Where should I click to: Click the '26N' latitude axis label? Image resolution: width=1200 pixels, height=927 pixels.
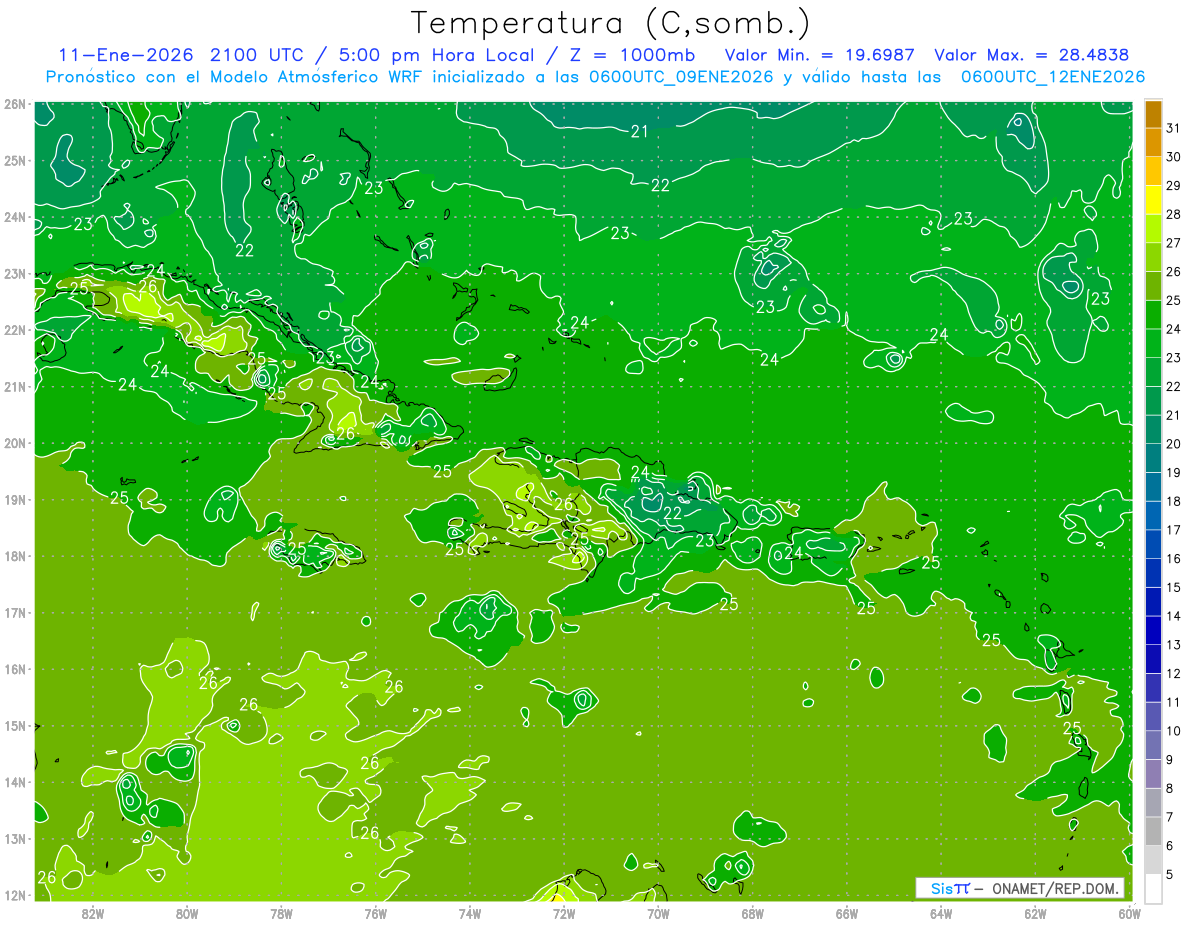(15, 104)
